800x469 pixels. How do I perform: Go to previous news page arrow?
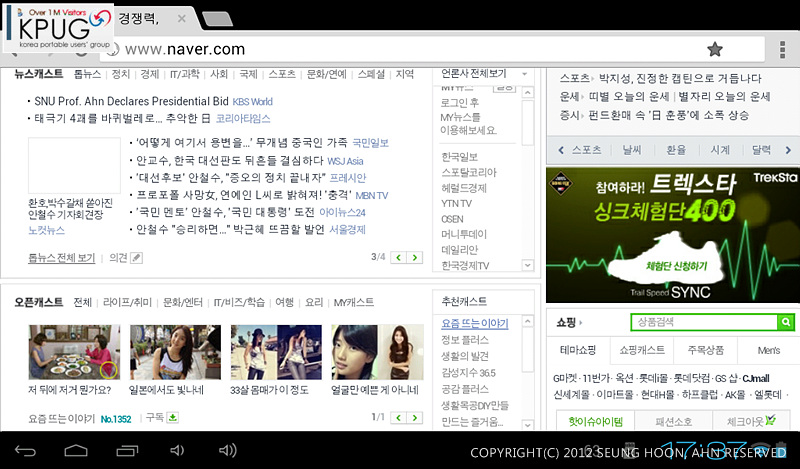coord(398,257)
